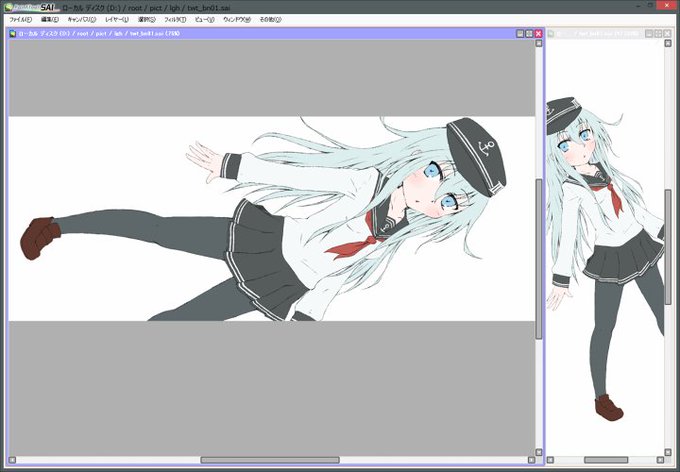This screenshot has width=680, height=472.
Task: Open the レイヤー (Layer) menu
Action: click(117, 20)
